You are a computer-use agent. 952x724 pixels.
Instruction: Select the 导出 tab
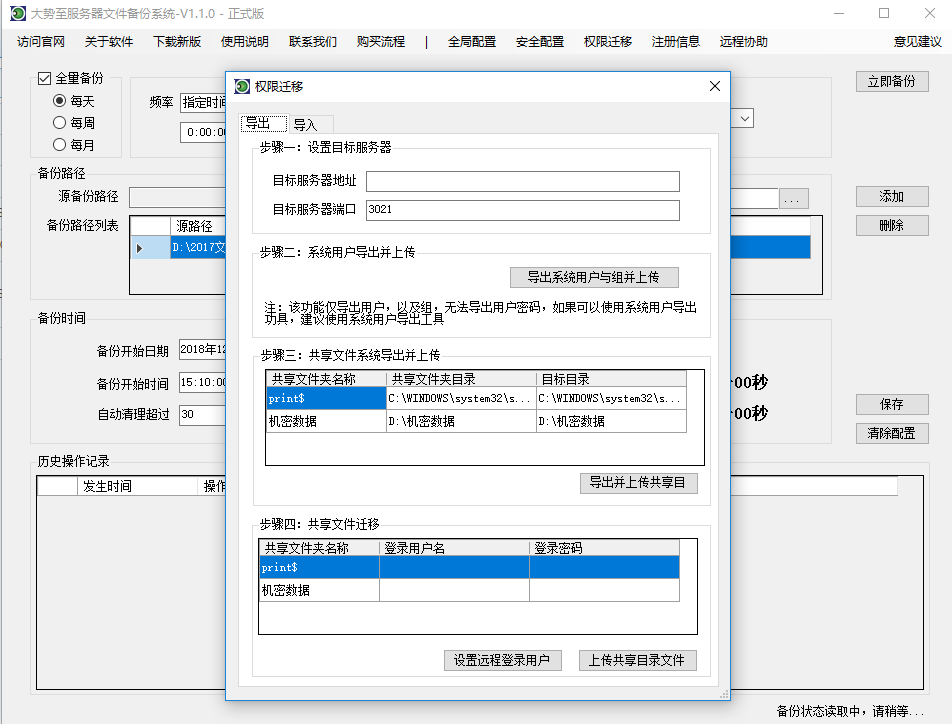click(258, 123)
